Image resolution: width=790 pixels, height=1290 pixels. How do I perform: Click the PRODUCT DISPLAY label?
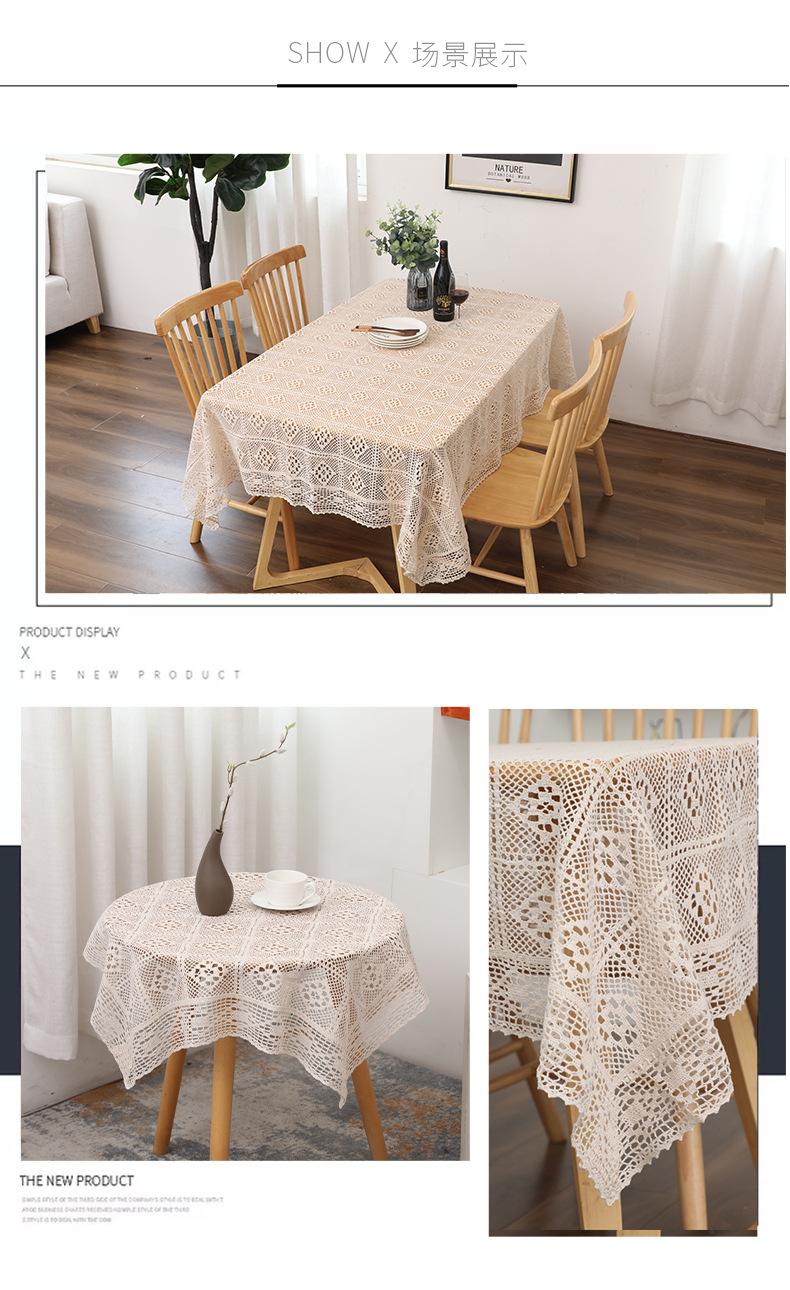click(x=69, y=632)
